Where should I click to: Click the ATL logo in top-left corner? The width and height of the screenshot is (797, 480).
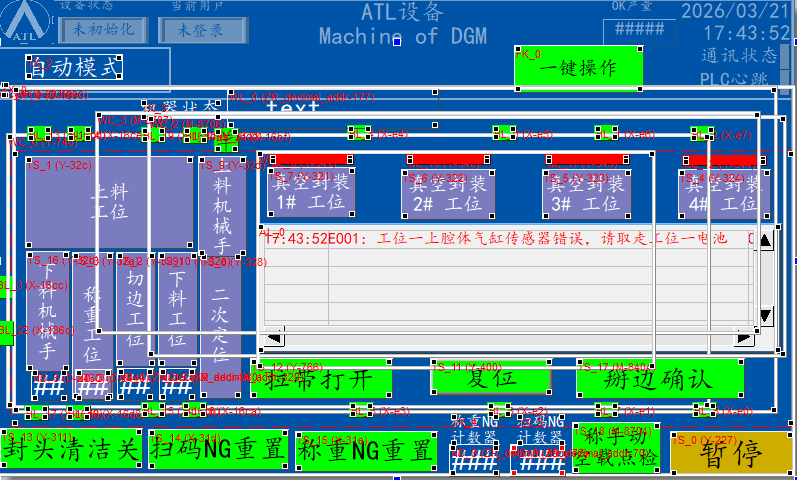coord(30,24)
